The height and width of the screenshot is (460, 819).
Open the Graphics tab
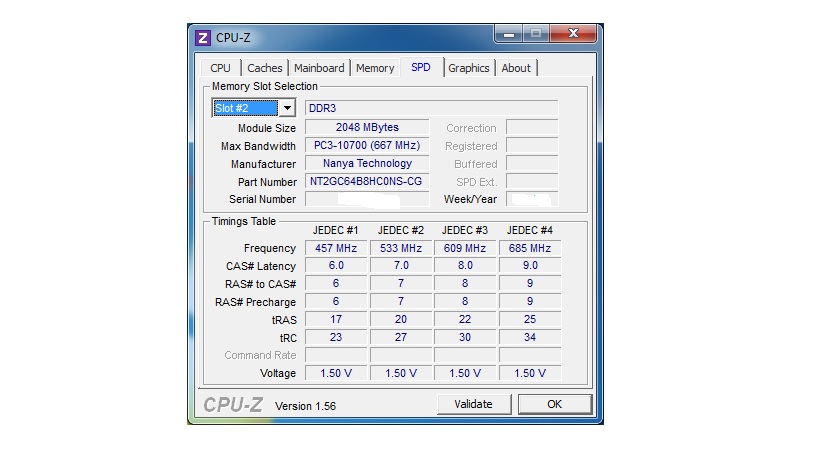469,68
